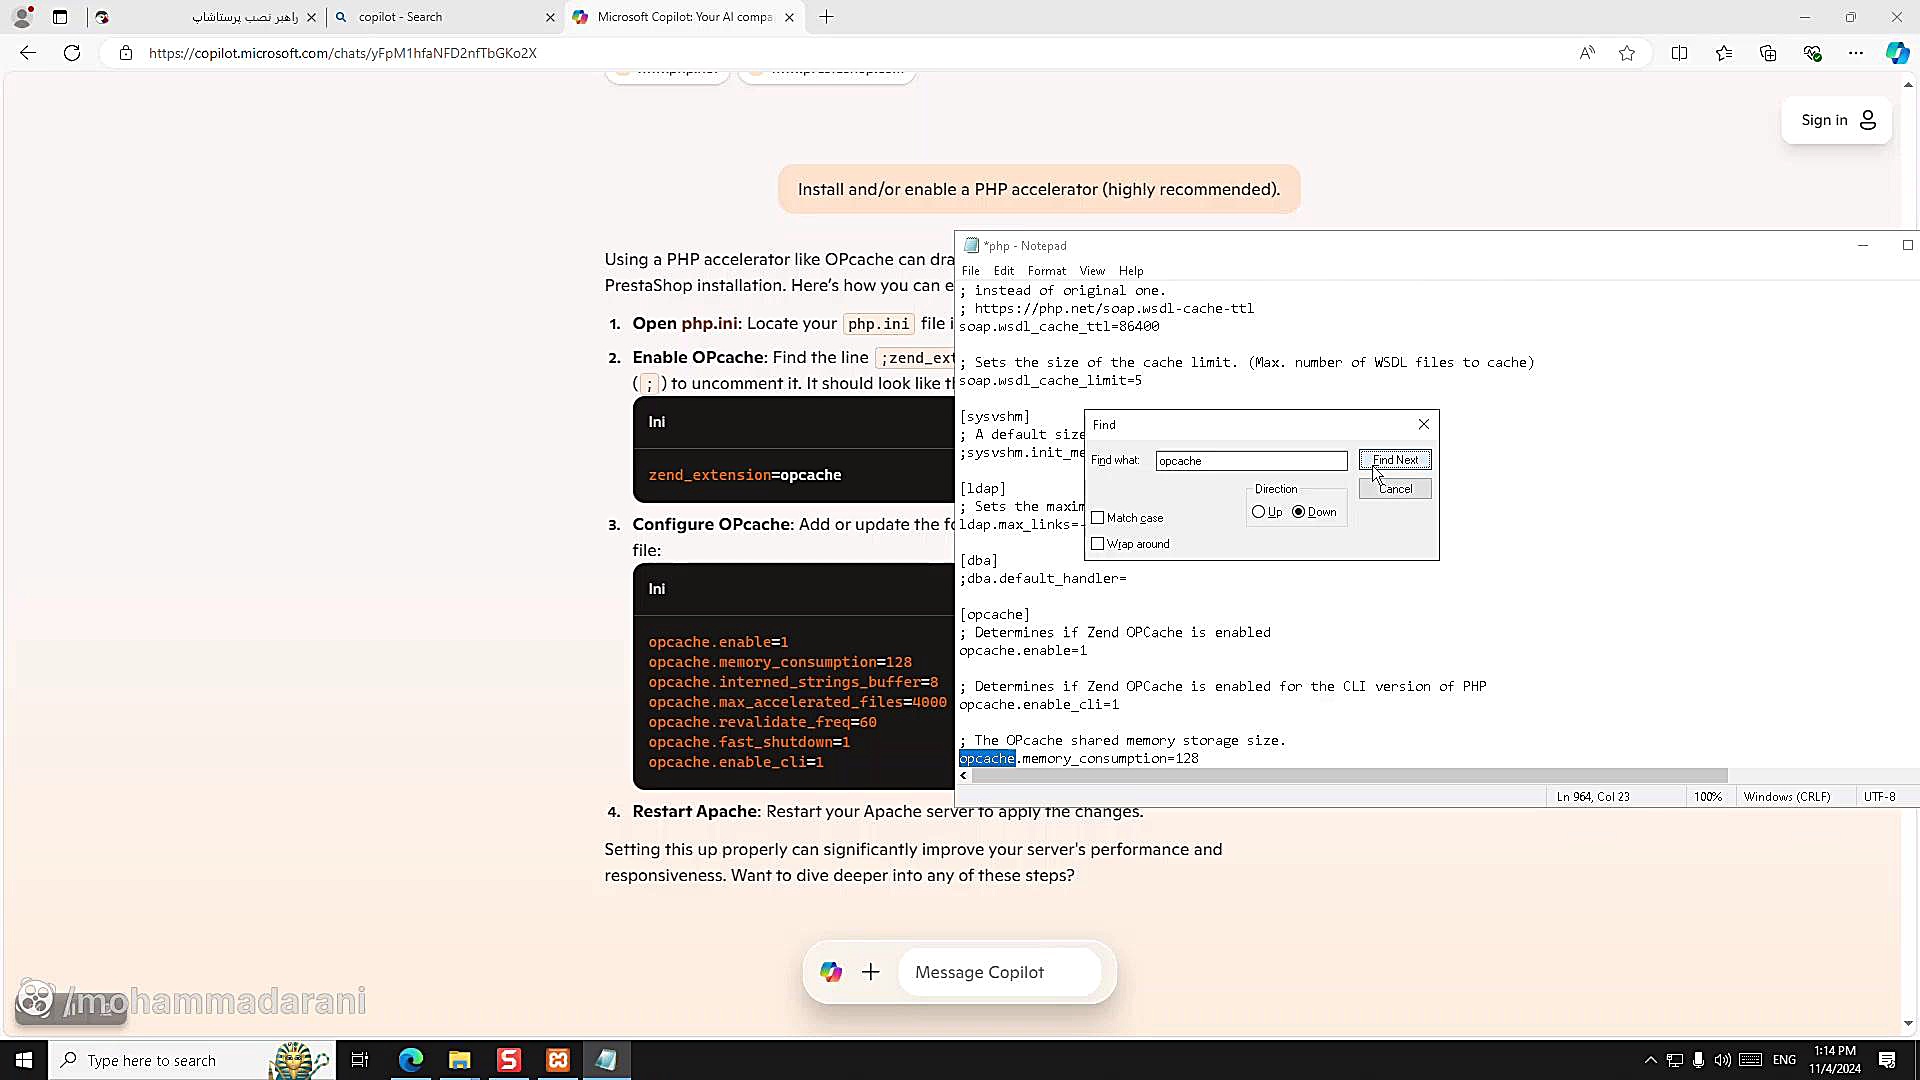Open Edge Settings and more menu
The height and width of the screenshot is (1080, 1920).
coord(1856,53)
